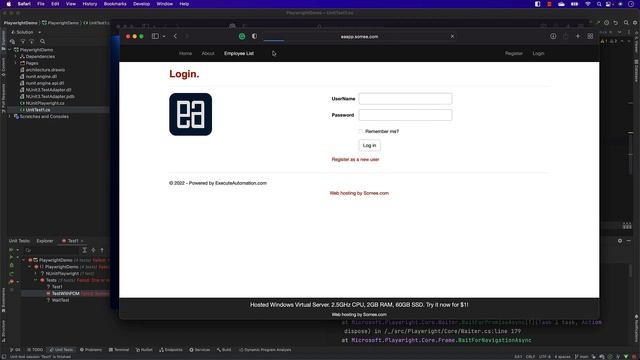Expand the Dependencies node
Screen dimensions: 640x360
pyautogui.click(x=16, y=56)
